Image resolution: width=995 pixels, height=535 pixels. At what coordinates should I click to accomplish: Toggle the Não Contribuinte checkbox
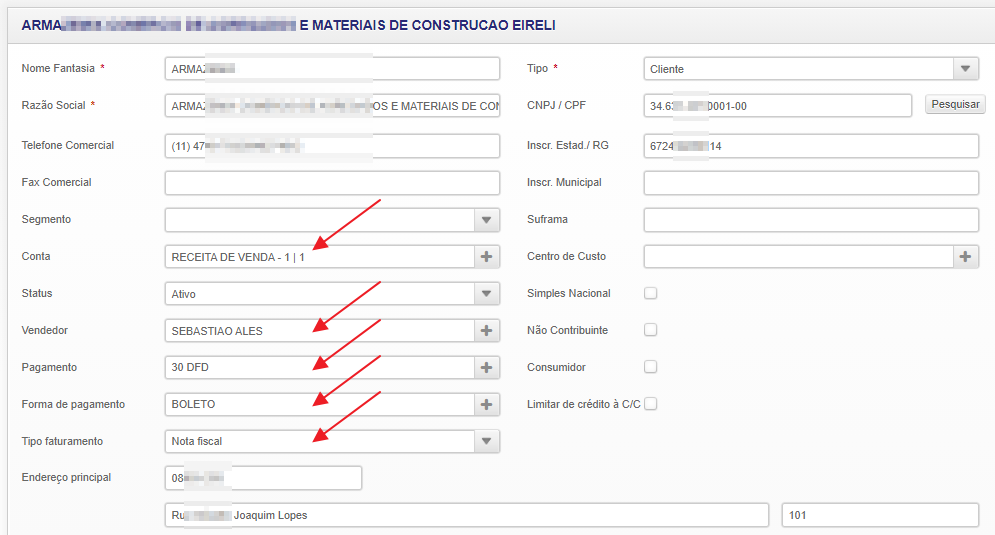[651, 330]
